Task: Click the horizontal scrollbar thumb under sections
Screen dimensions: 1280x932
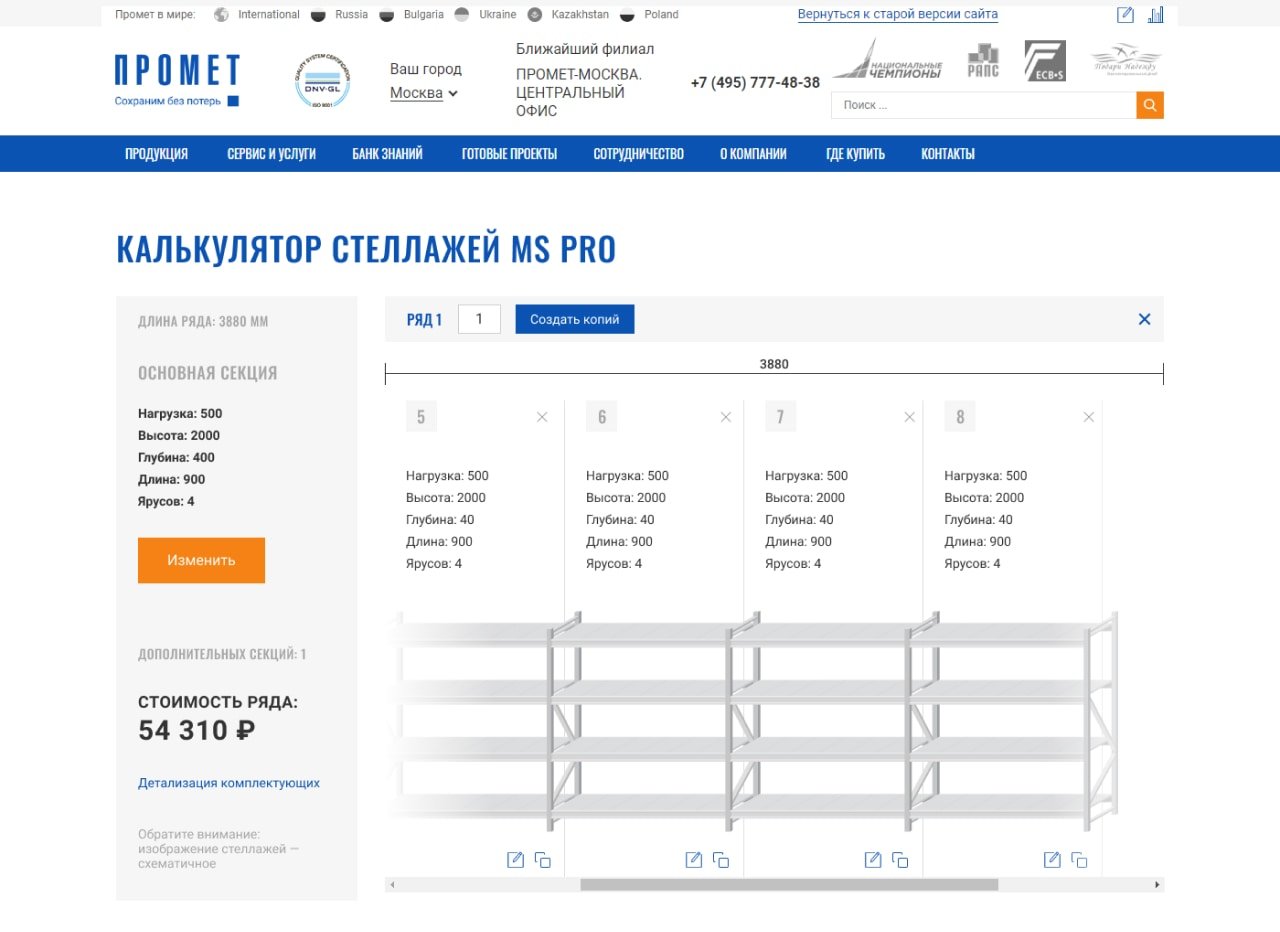Action: point(789,885)
